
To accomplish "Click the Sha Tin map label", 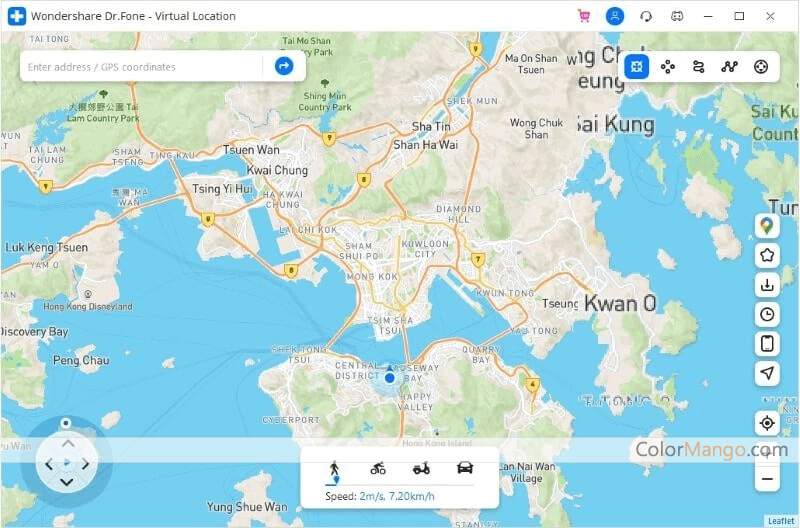I will [431, 126].
